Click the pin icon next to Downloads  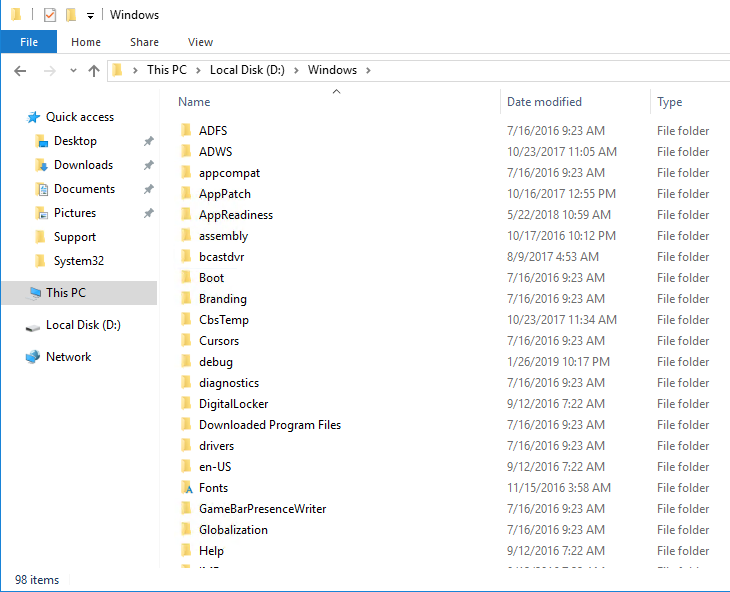click(x=149, y=165)
